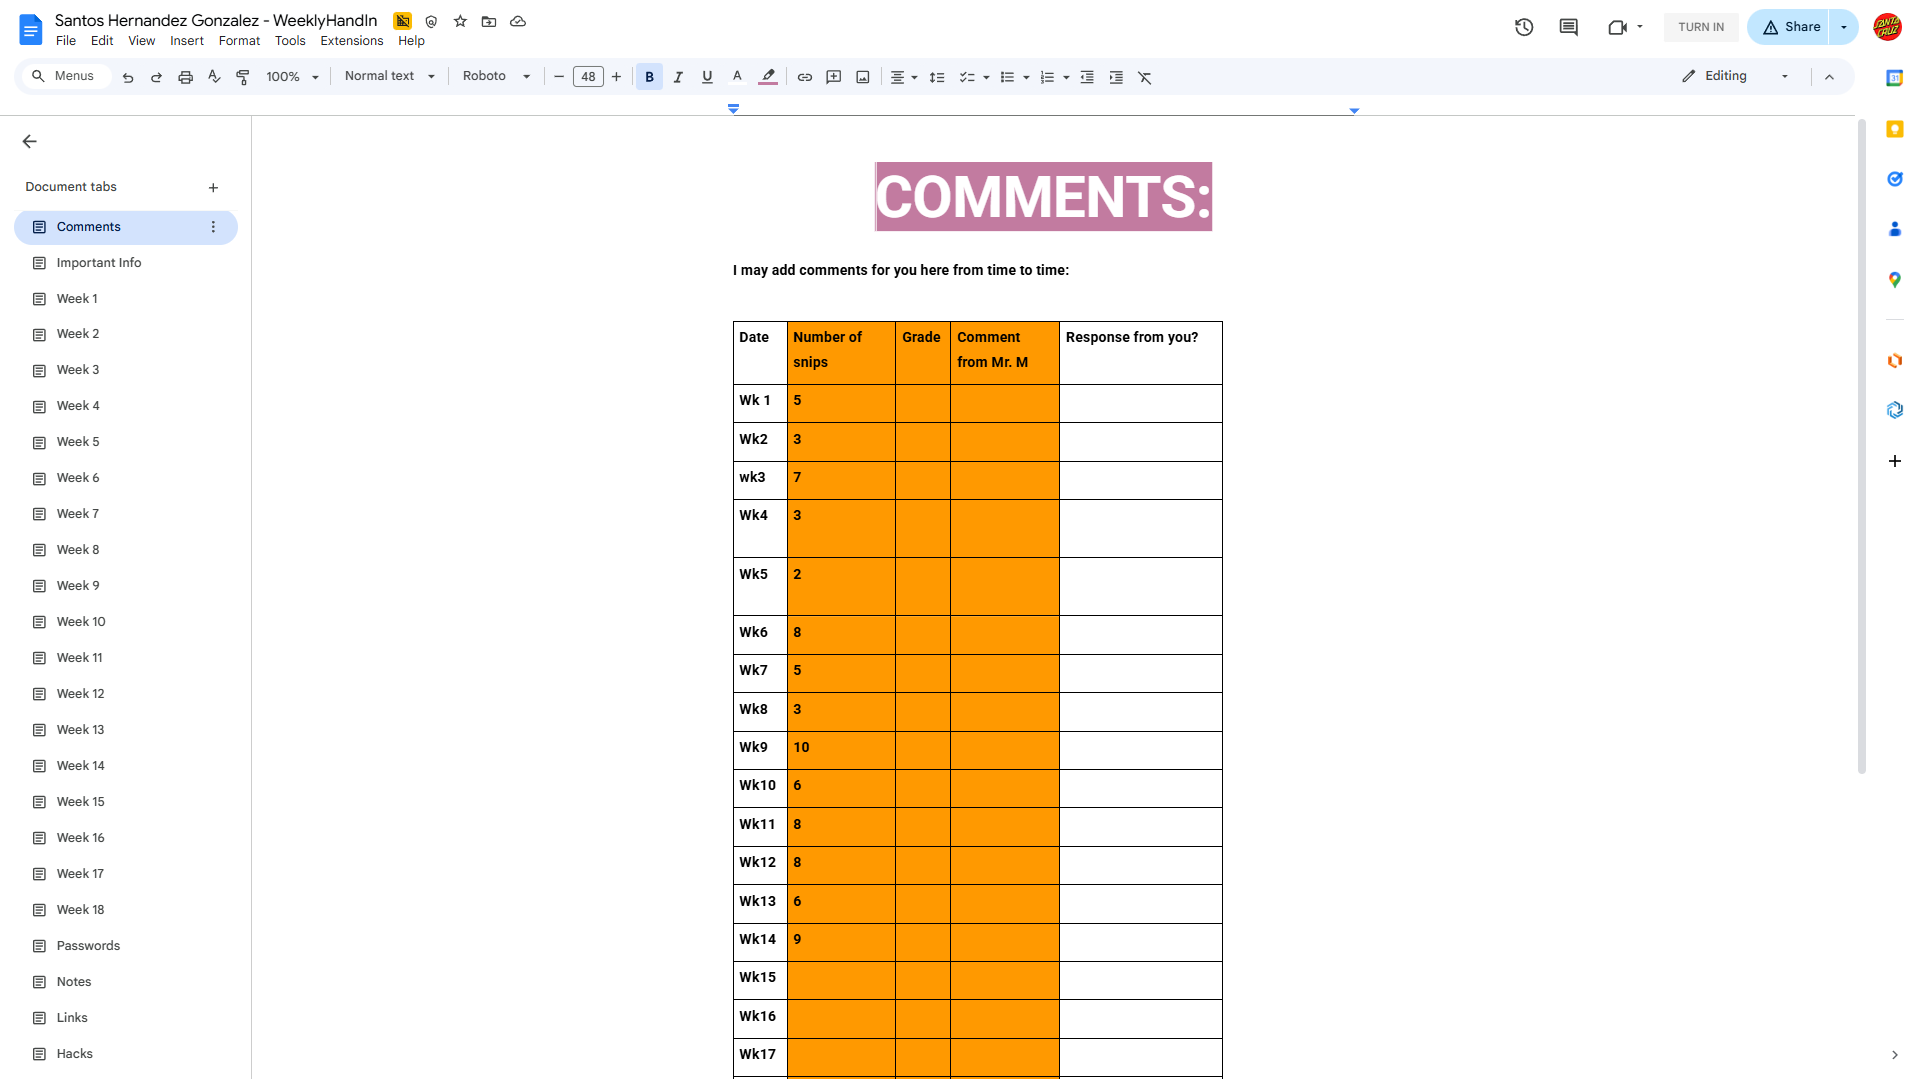Open version history clock icon
This screenshot has width=1919, height=1079.
click(x=1523, y=27)
